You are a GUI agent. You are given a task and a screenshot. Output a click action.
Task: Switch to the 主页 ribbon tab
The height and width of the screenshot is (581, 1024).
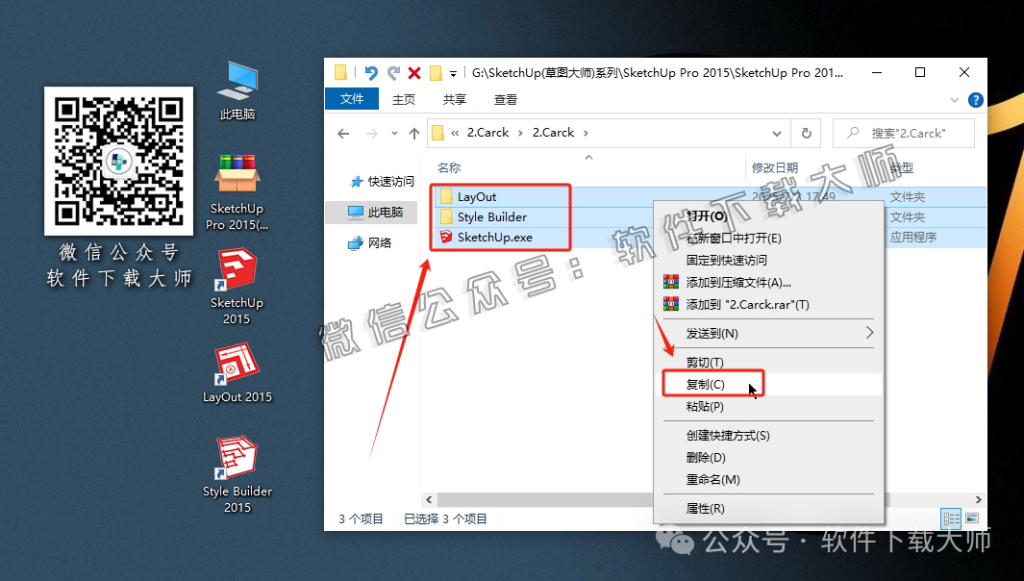404,99
